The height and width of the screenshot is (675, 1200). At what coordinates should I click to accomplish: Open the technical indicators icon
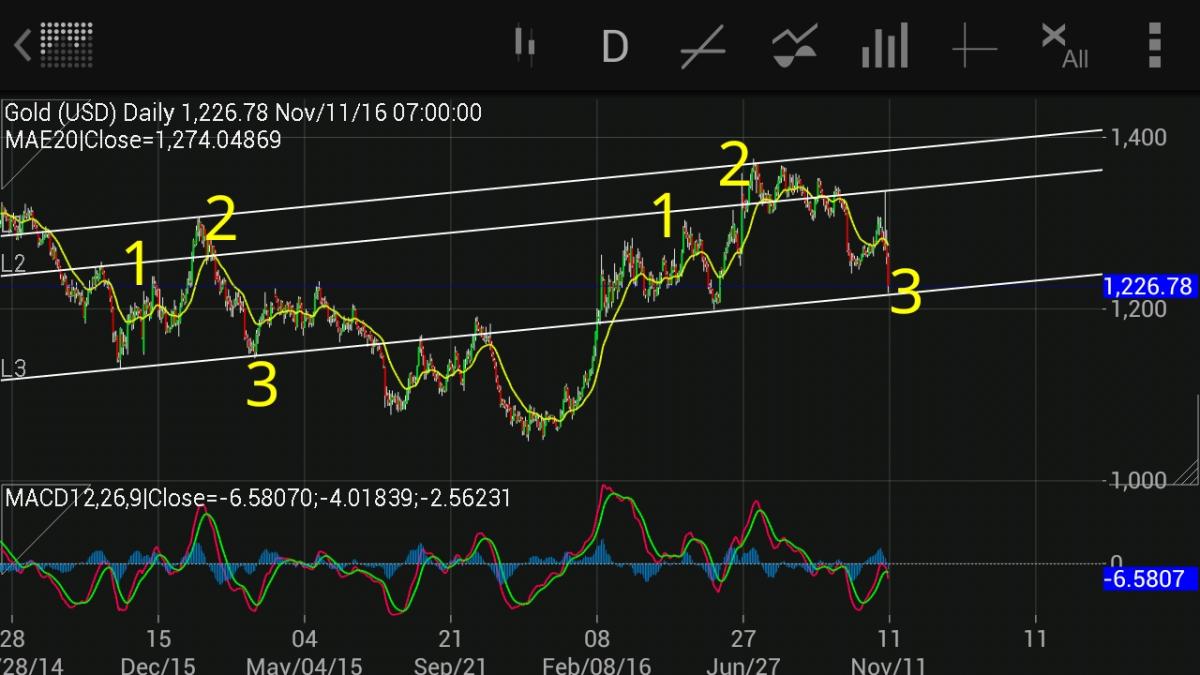pyautogui.click(x=795, y=46)
